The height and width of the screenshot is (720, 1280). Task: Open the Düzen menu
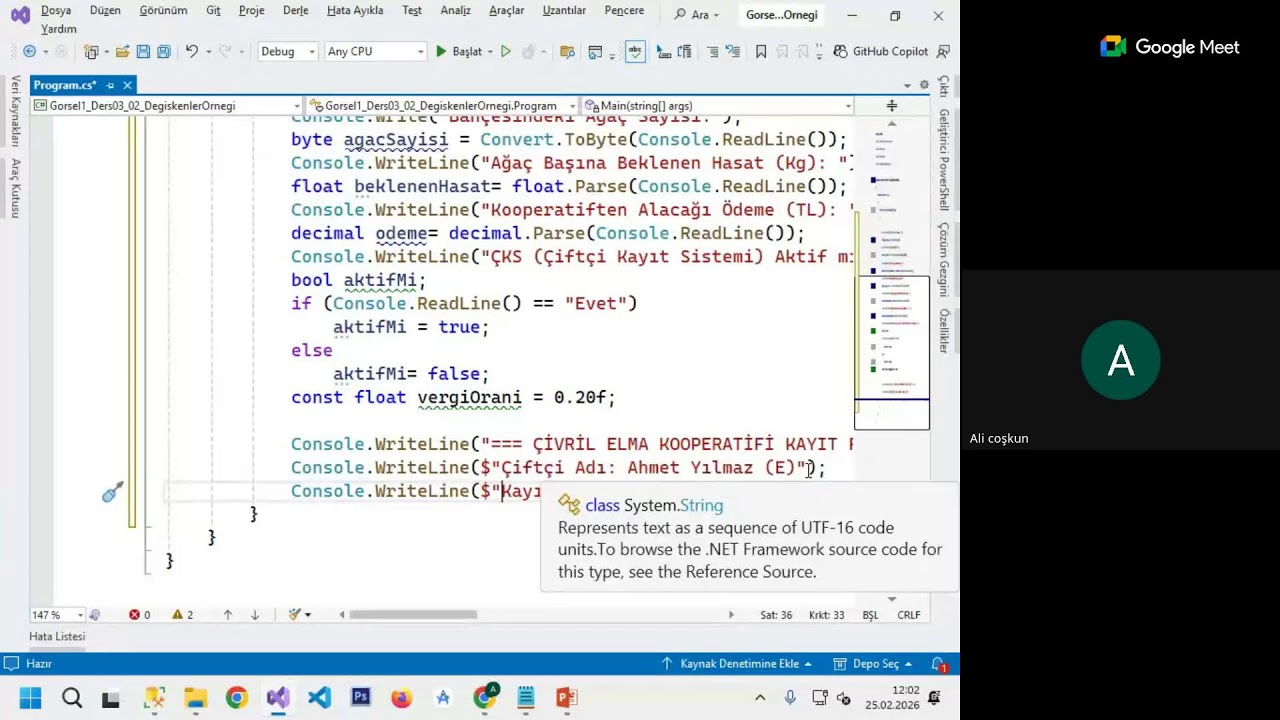[105, 10]
